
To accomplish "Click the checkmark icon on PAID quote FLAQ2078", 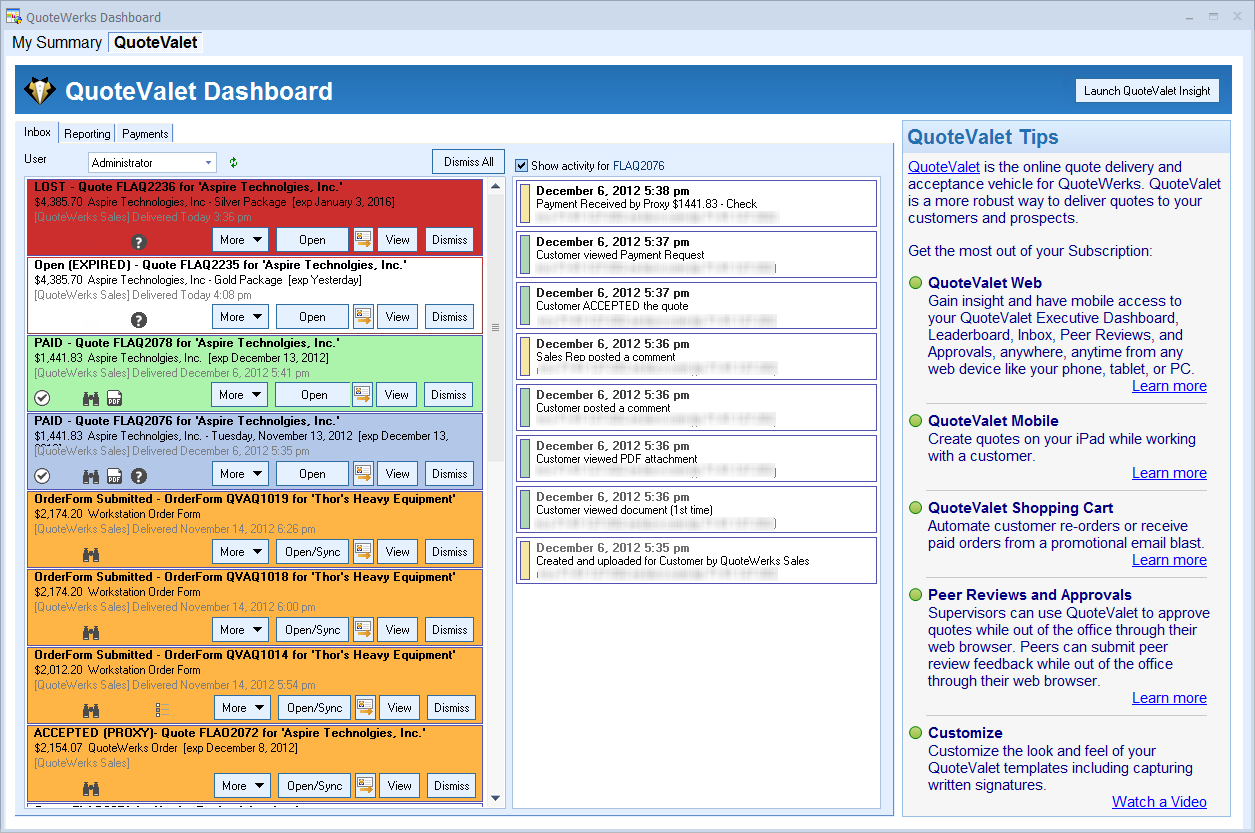I will [x=42, y=397].
